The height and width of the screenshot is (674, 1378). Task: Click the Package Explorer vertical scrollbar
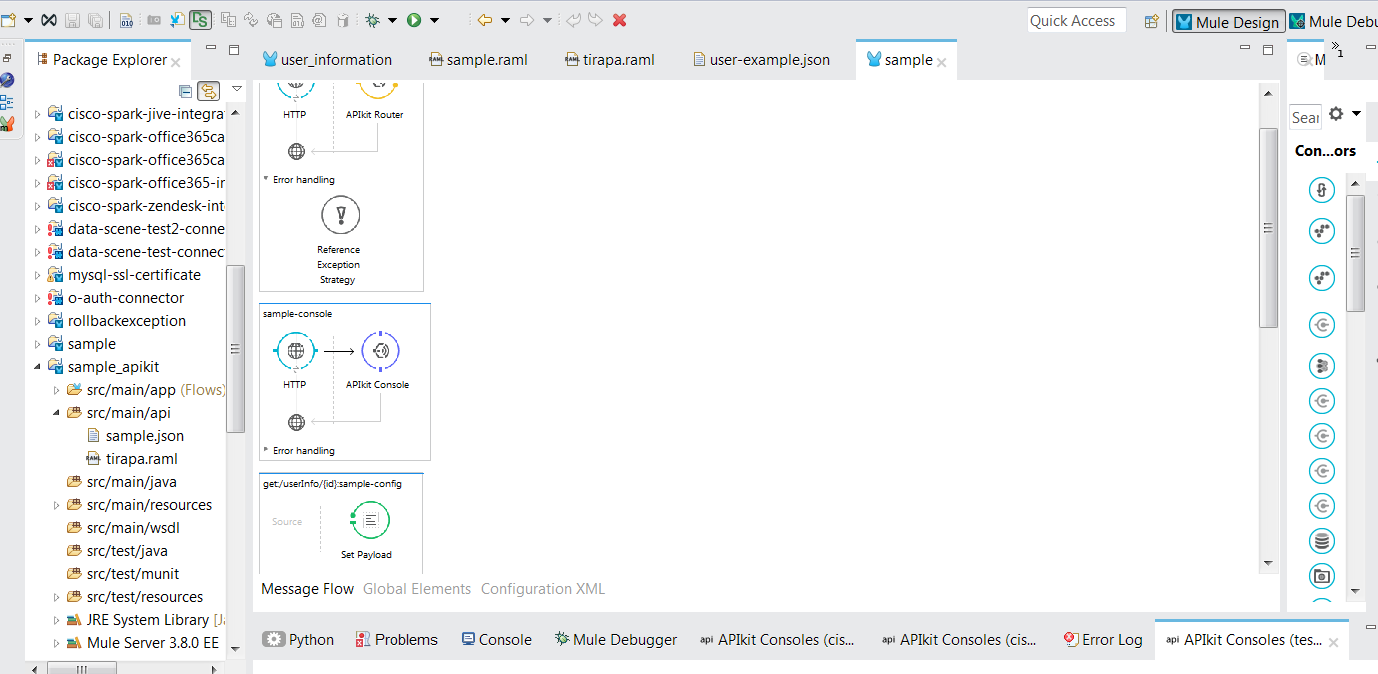[x=236, y=350]
